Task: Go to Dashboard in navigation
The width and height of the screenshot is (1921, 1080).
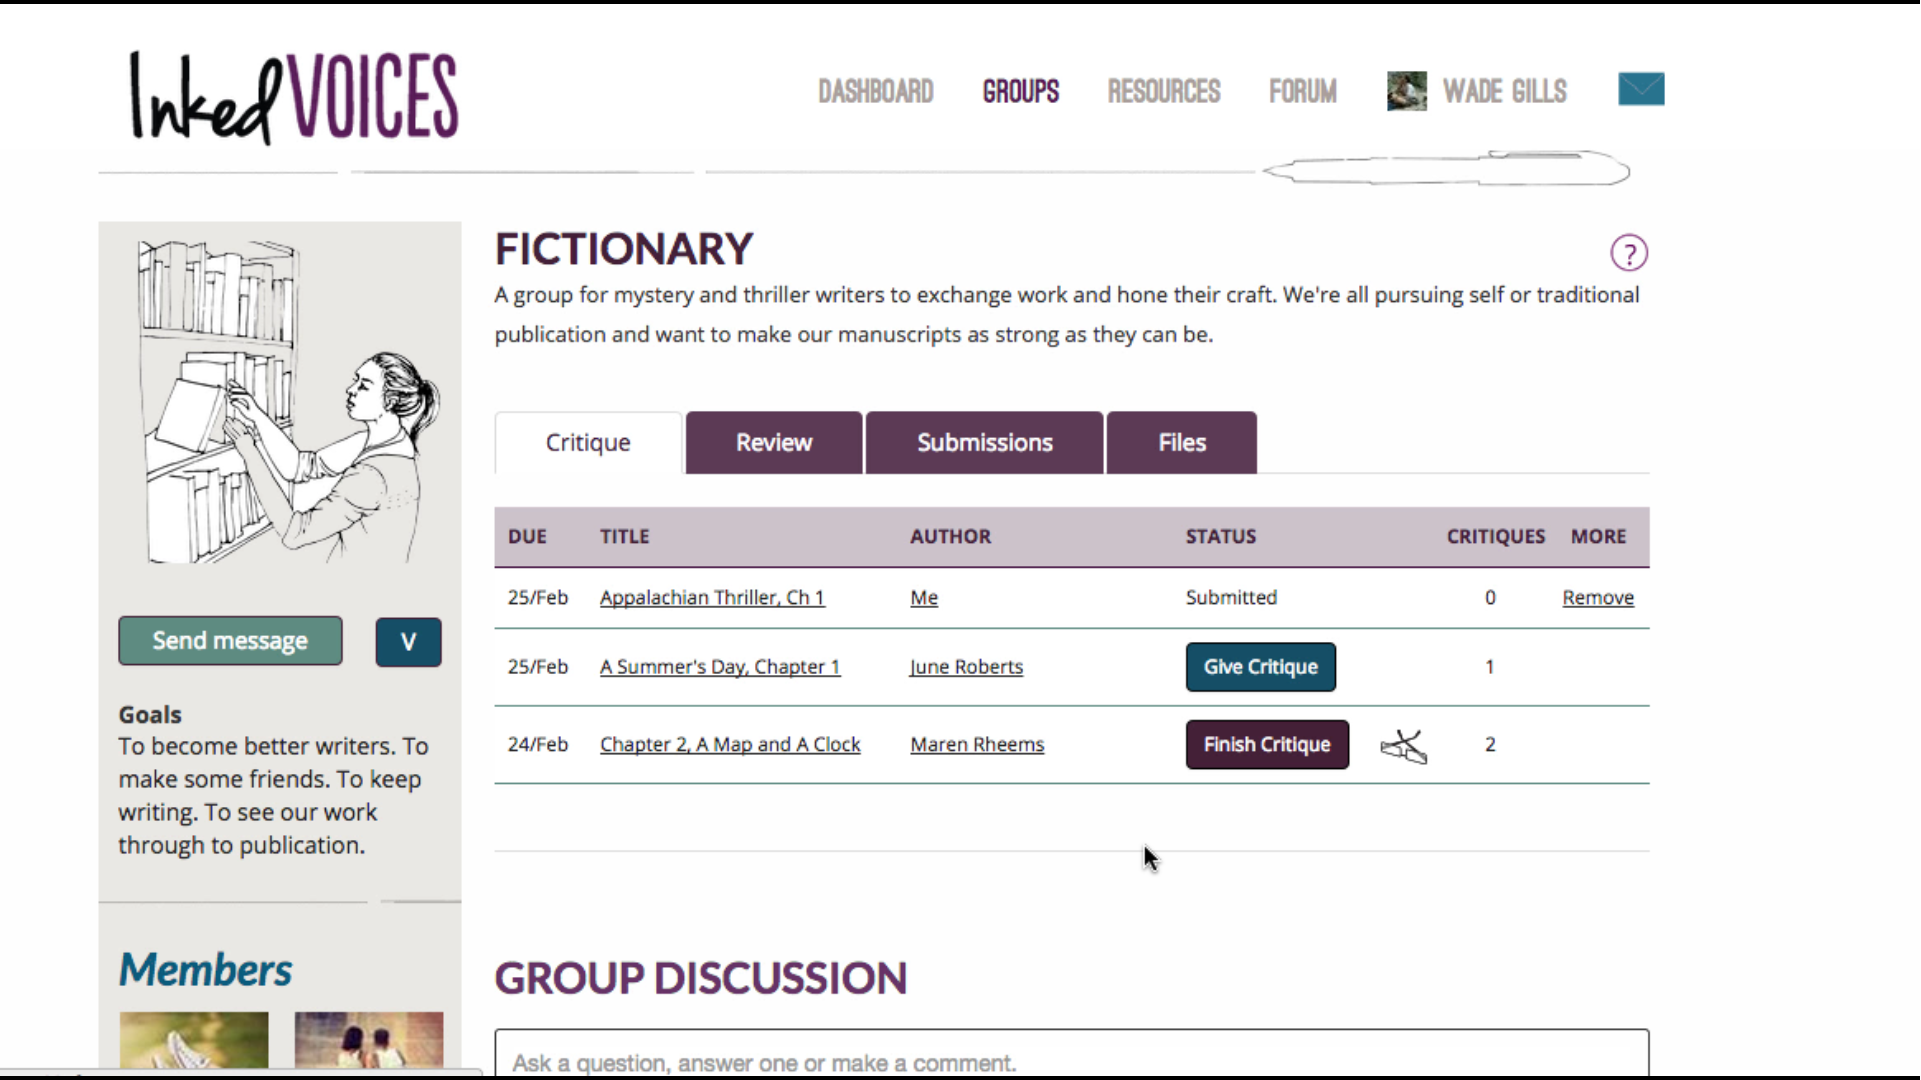Action: click(x=875, y=92)
